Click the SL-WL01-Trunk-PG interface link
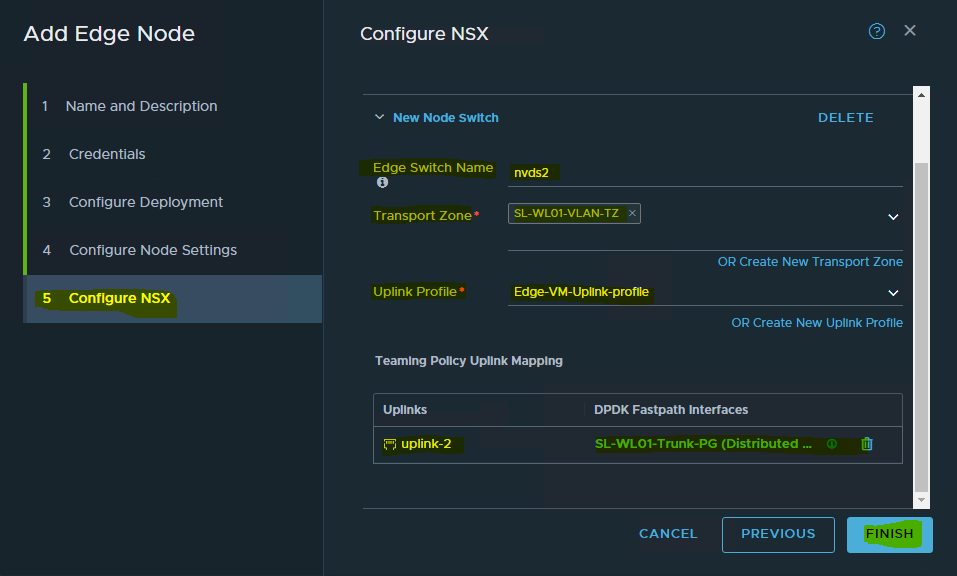The height and width of the screenshot is (576, 957). tap(703, 444)
